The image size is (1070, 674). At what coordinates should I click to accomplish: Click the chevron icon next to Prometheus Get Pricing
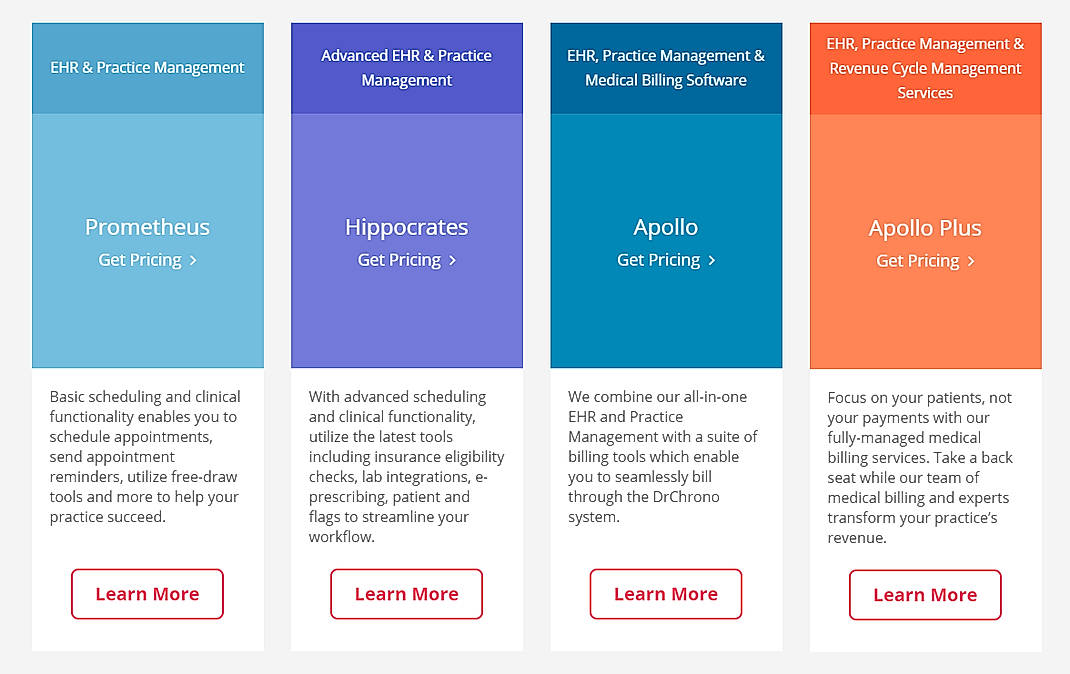pyautogui.click(x=193, y=260)
